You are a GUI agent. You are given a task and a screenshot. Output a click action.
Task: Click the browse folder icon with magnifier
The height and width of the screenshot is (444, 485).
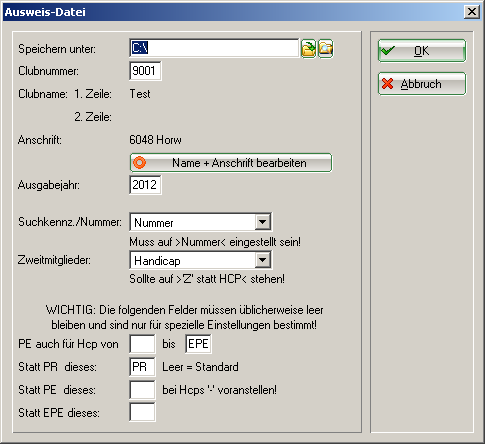tap(326, 49)
